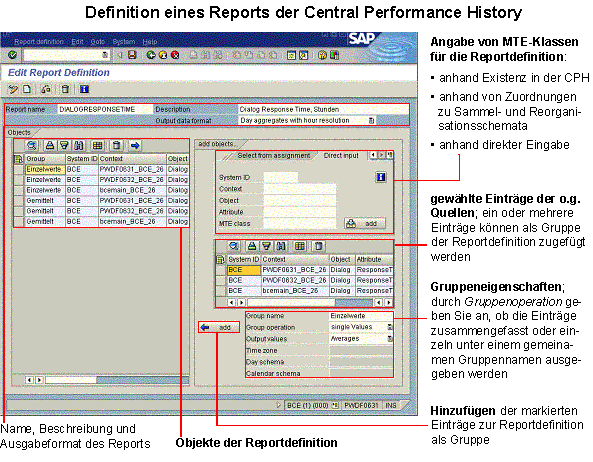Open the Goto menu

pos(97,42)
